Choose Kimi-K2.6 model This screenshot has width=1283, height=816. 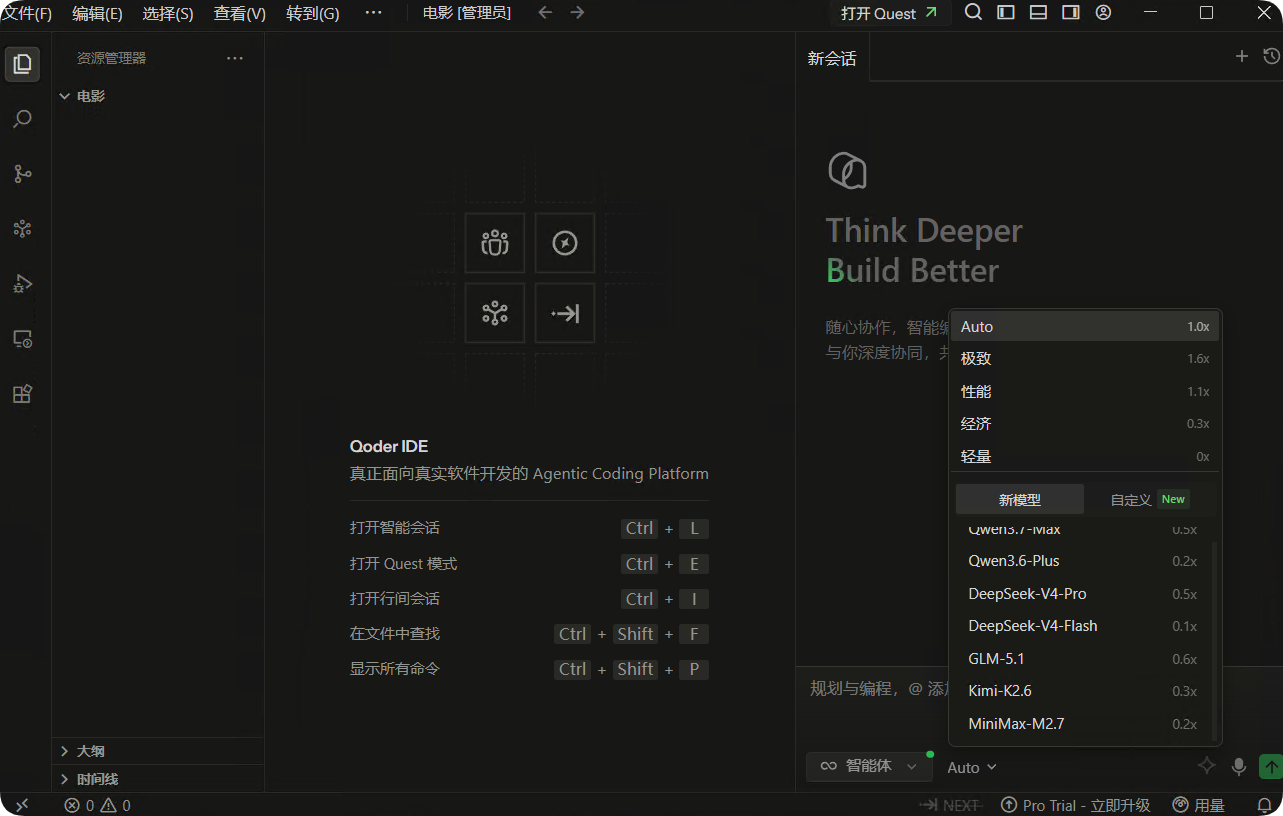point(1083,691)
